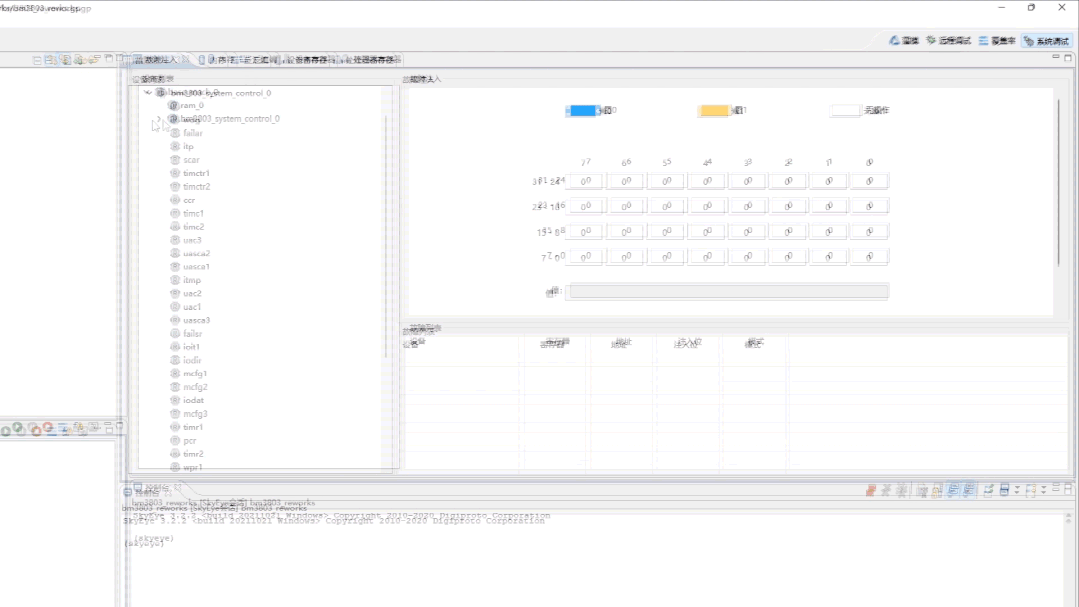Click the uasca2 register icon
This screenshot has height=607, width=1079.
click(x=175, y=253)
